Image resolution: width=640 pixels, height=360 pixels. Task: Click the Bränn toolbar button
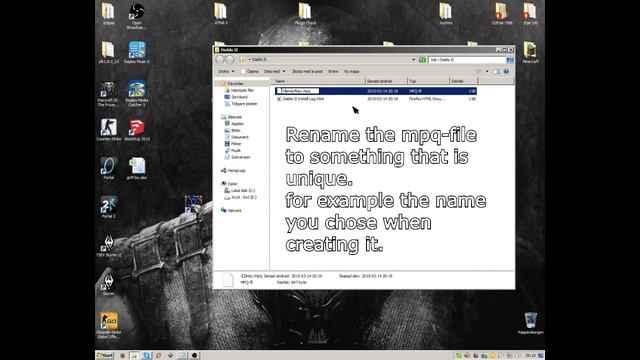pyautogui.click(x=333, y=71)
